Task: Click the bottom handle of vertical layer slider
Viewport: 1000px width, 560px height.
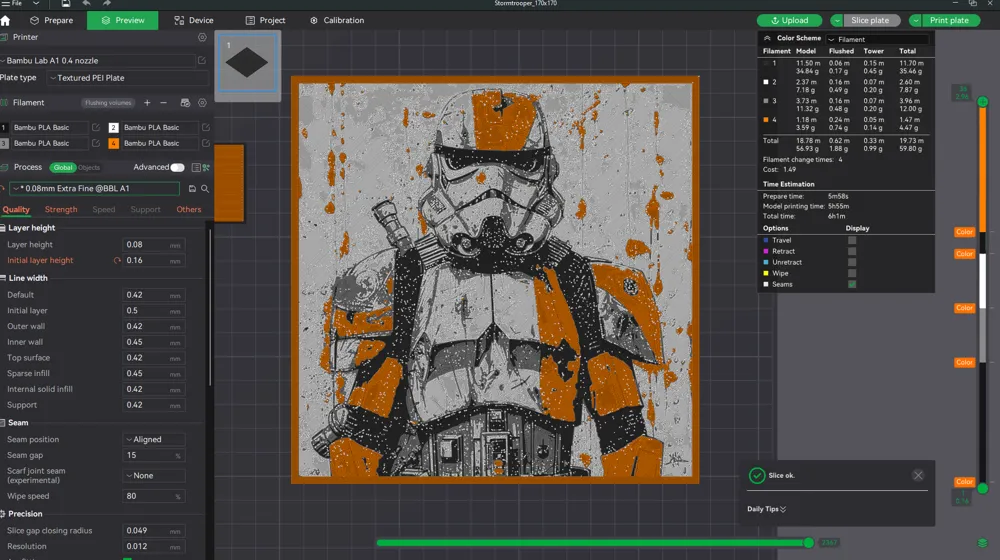Action: click(x=983, y=489)
